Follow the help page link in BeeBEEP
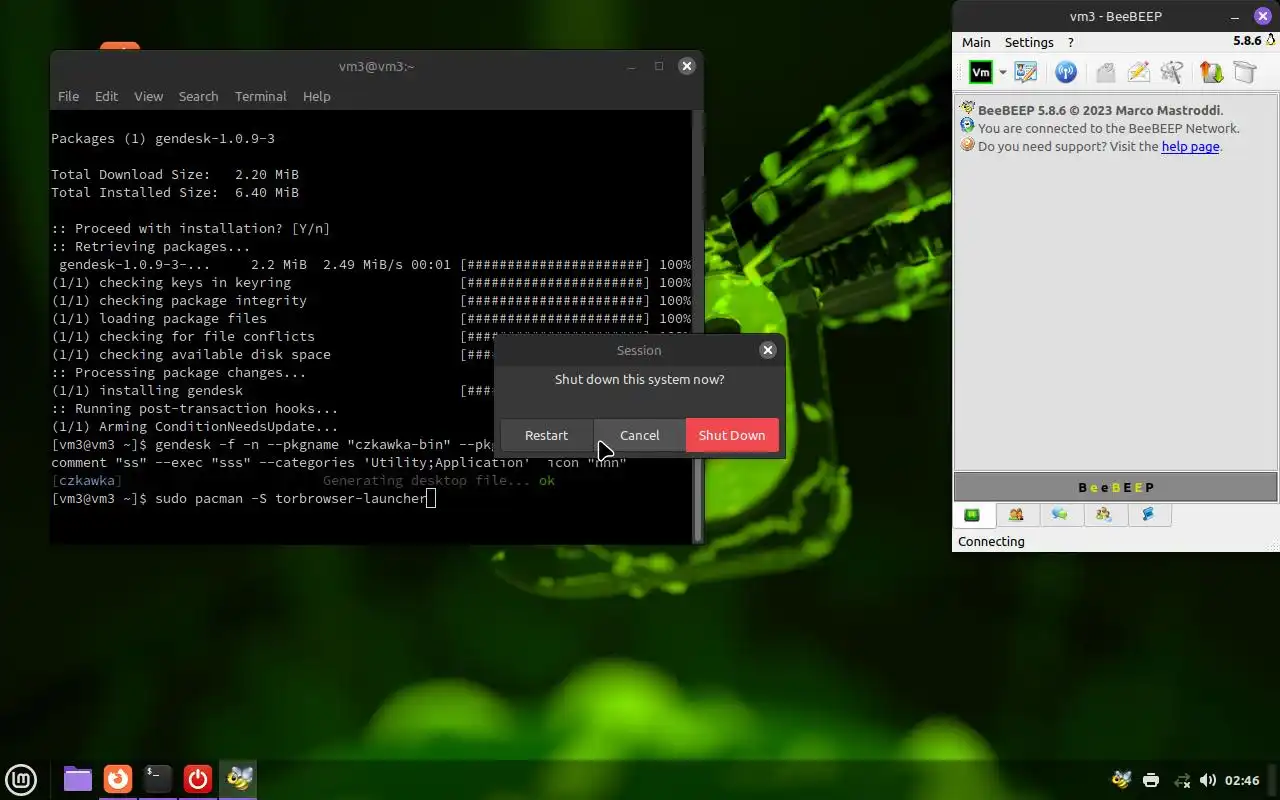The height and width of the screenshot is (800, 1280). pos(1190,146)
